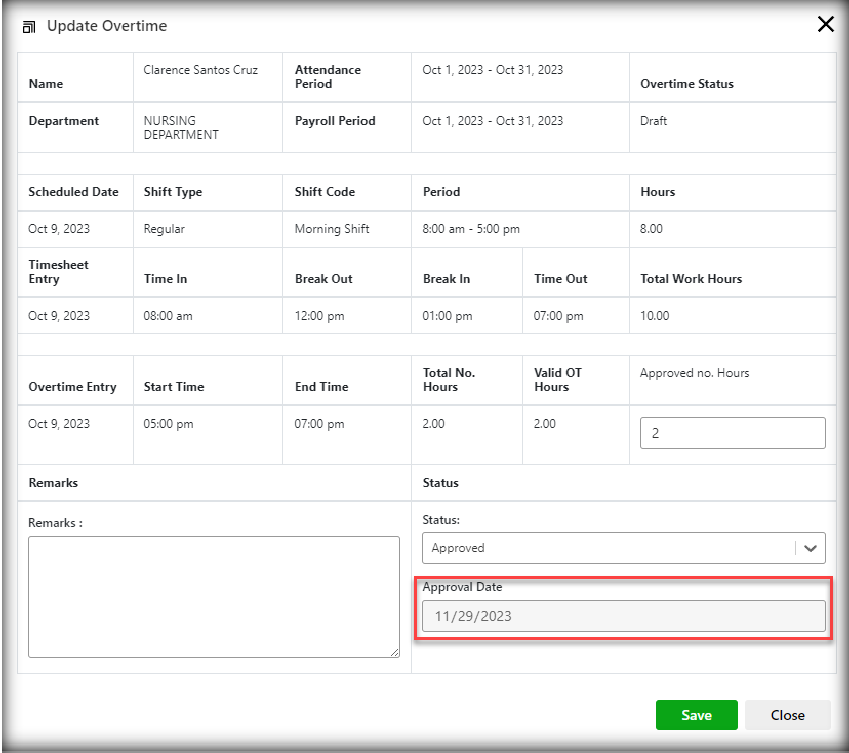Click the dialog window icon beside Update Overtime
The width and height of the screenshot is (849, 753).
29,26
